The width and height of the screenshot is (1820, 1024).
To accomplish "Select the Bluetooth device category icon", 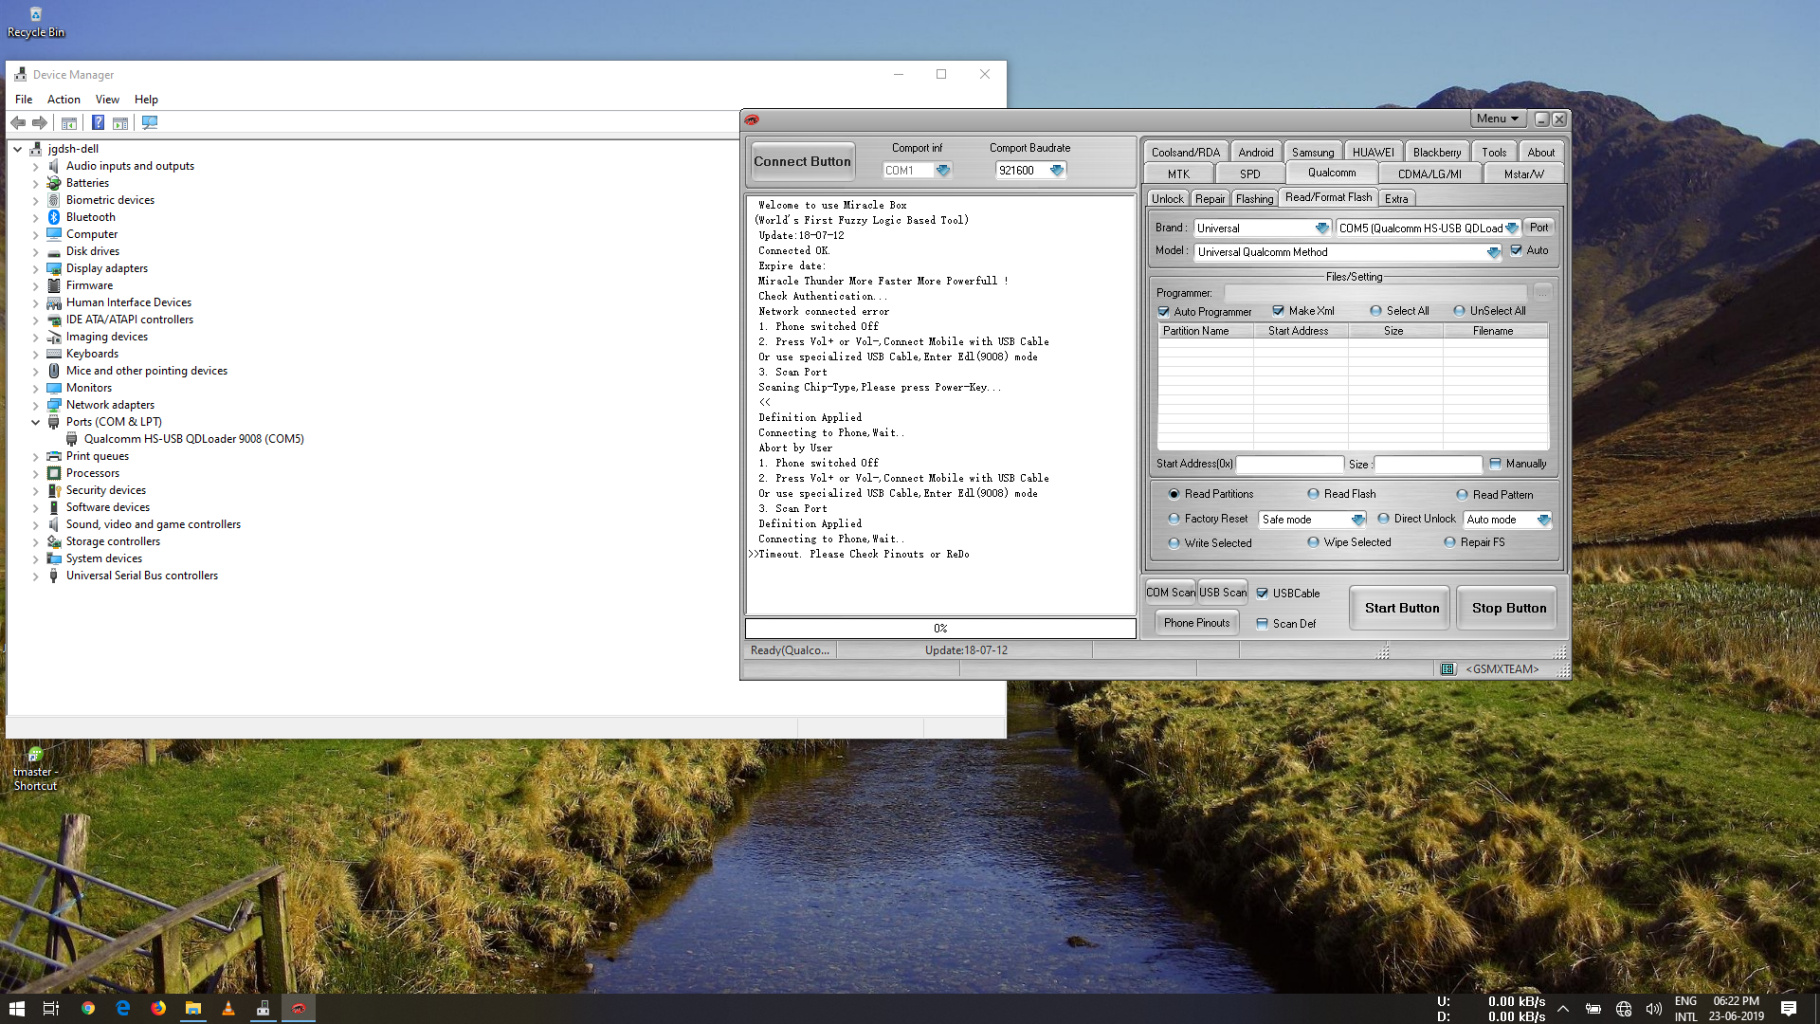I will click(x=54, y=217).
